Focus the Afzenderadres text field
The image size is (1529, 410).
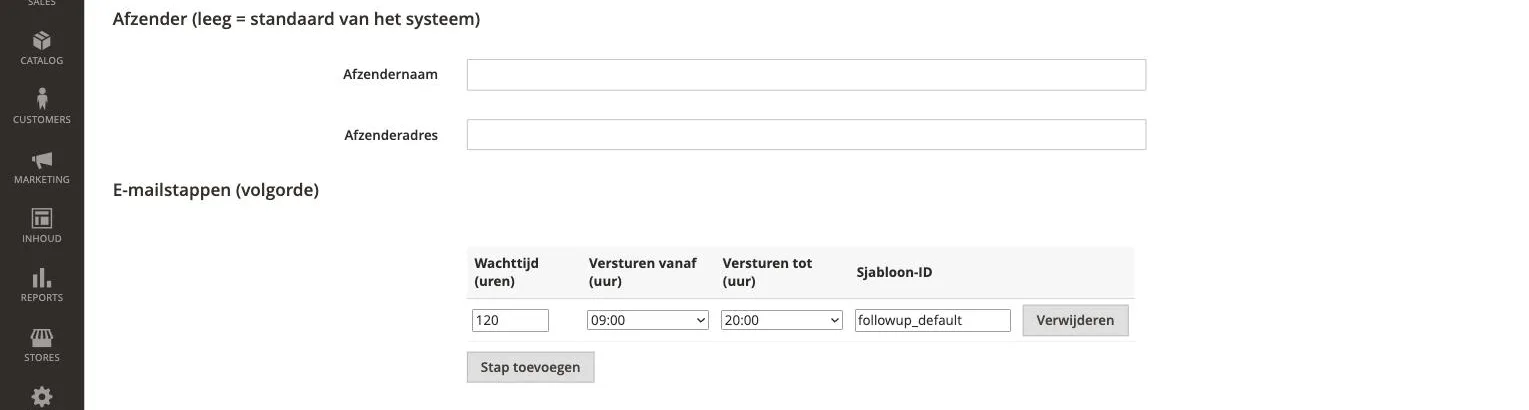[806, 135]
